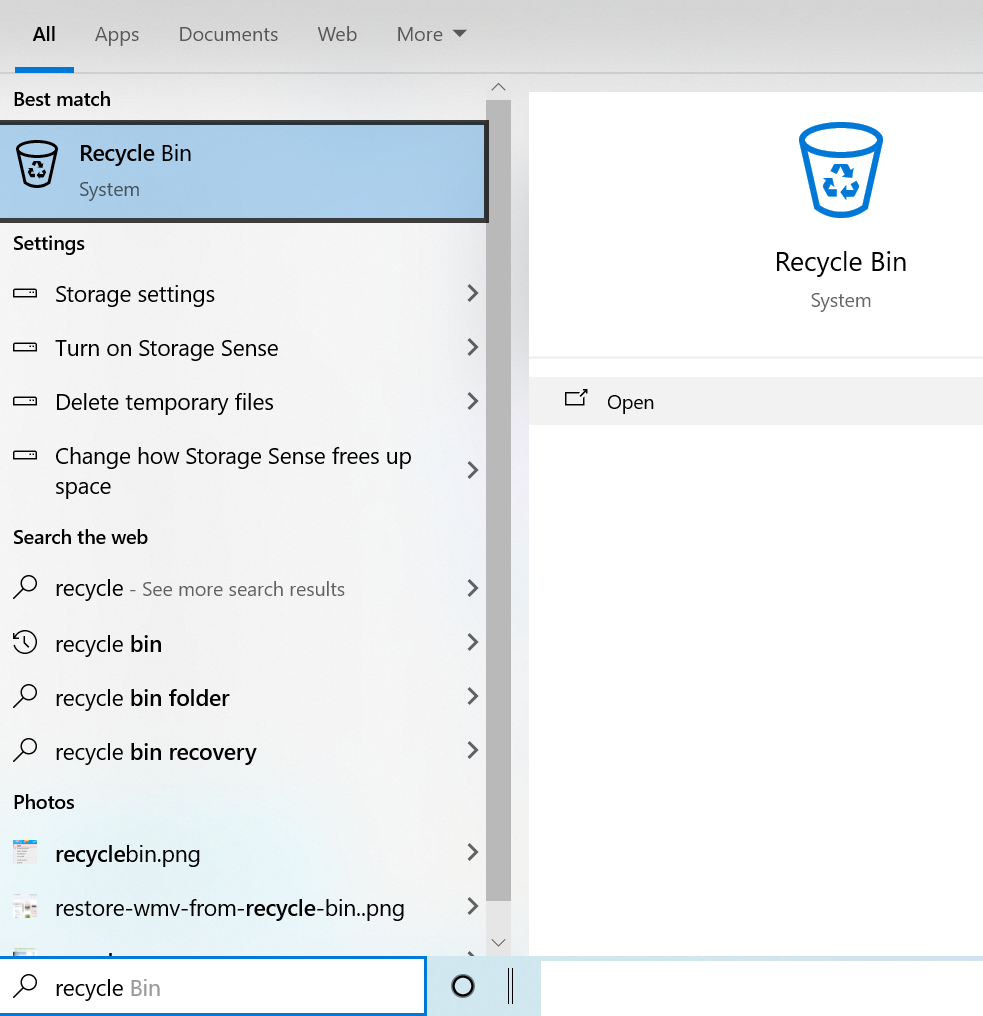This screenshot has height=1016, width=983.
Task: Select the 'recycle bin' web suggestion
Action: click(243, 643)
